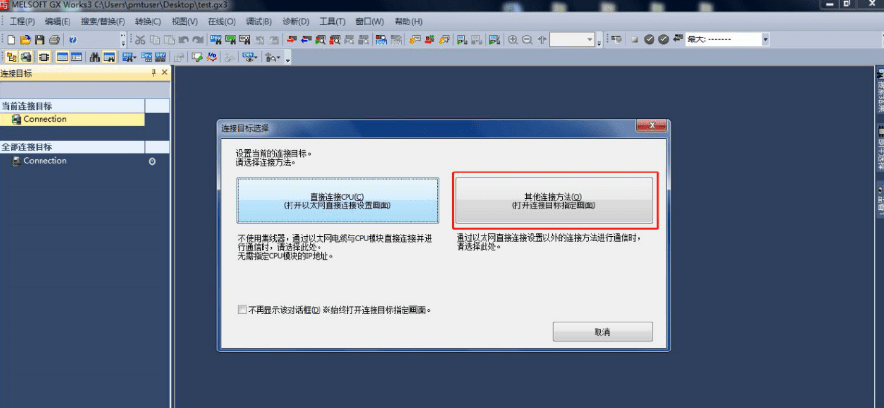Click the Undo arrow icon

pyautogui.click(x=183, y=40)
